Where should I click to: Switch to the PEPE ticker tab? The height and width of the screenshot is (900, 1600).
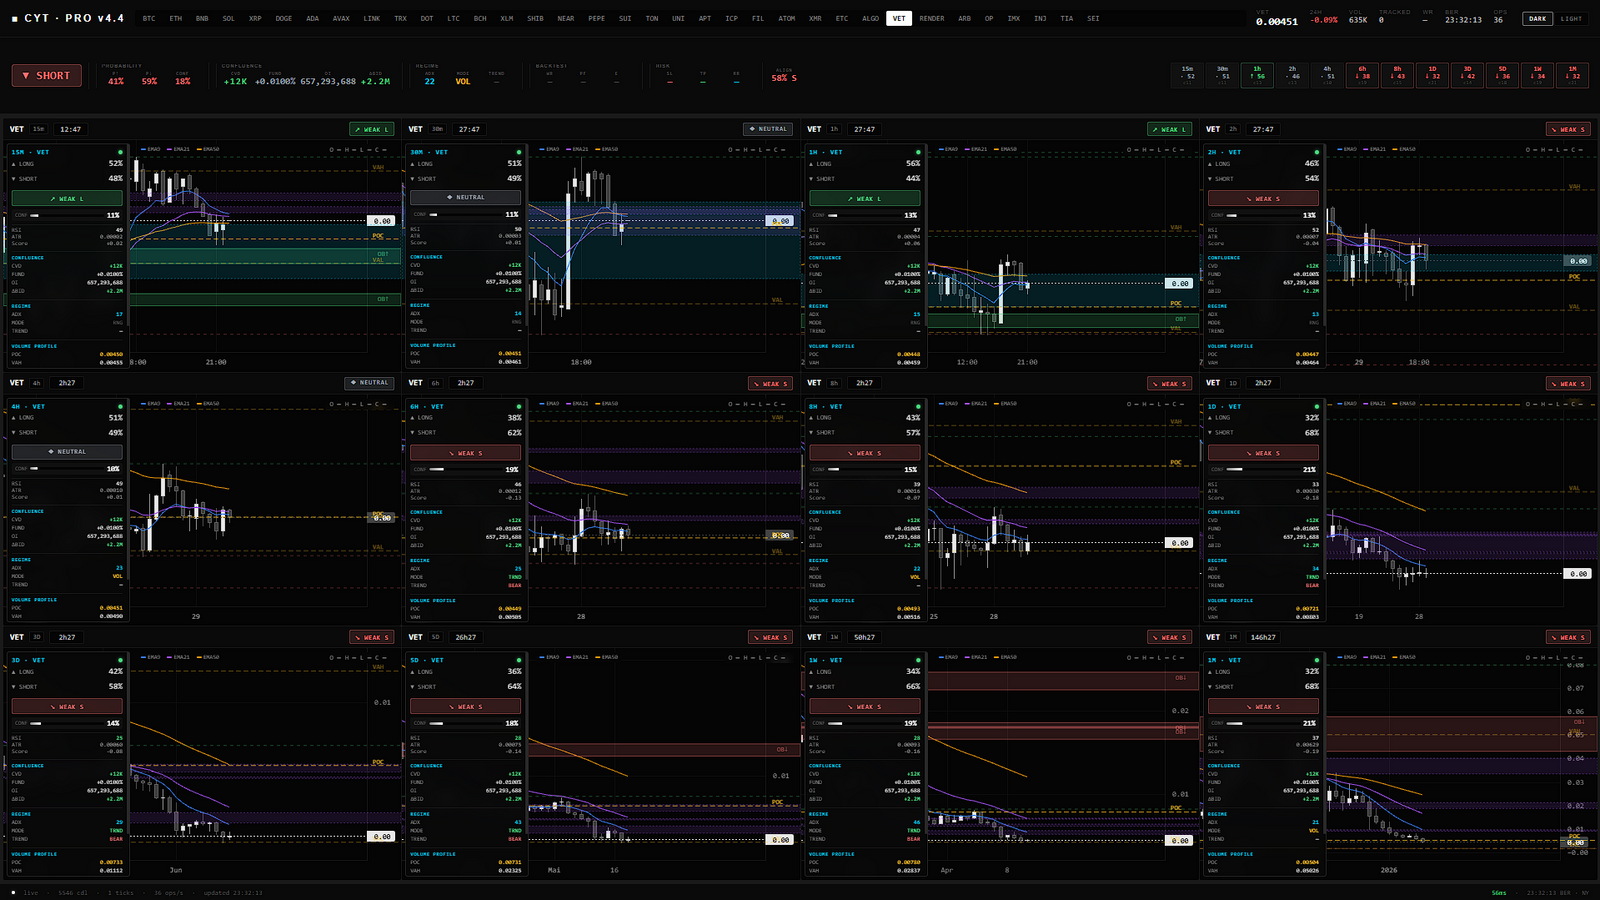(x=597, y=19)
